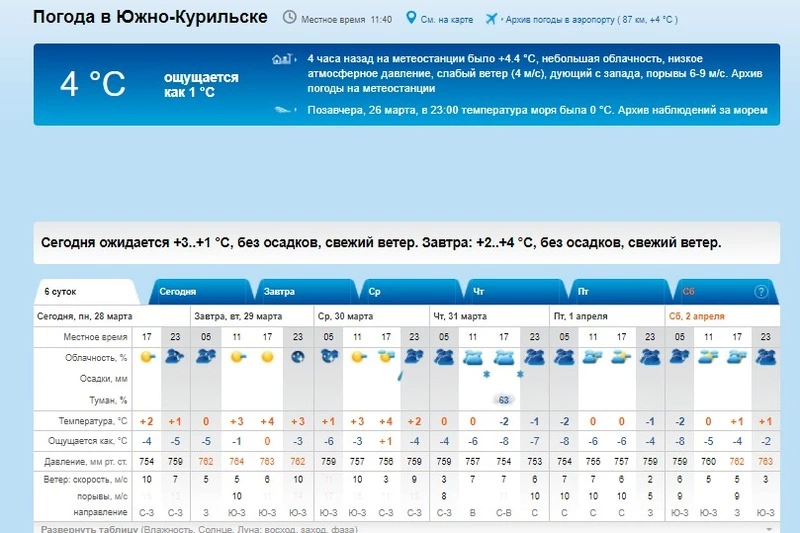The width and height of the screenshot is (800, 533).
Task: Switch to the Завтра tab
Action: click(280, 292)
